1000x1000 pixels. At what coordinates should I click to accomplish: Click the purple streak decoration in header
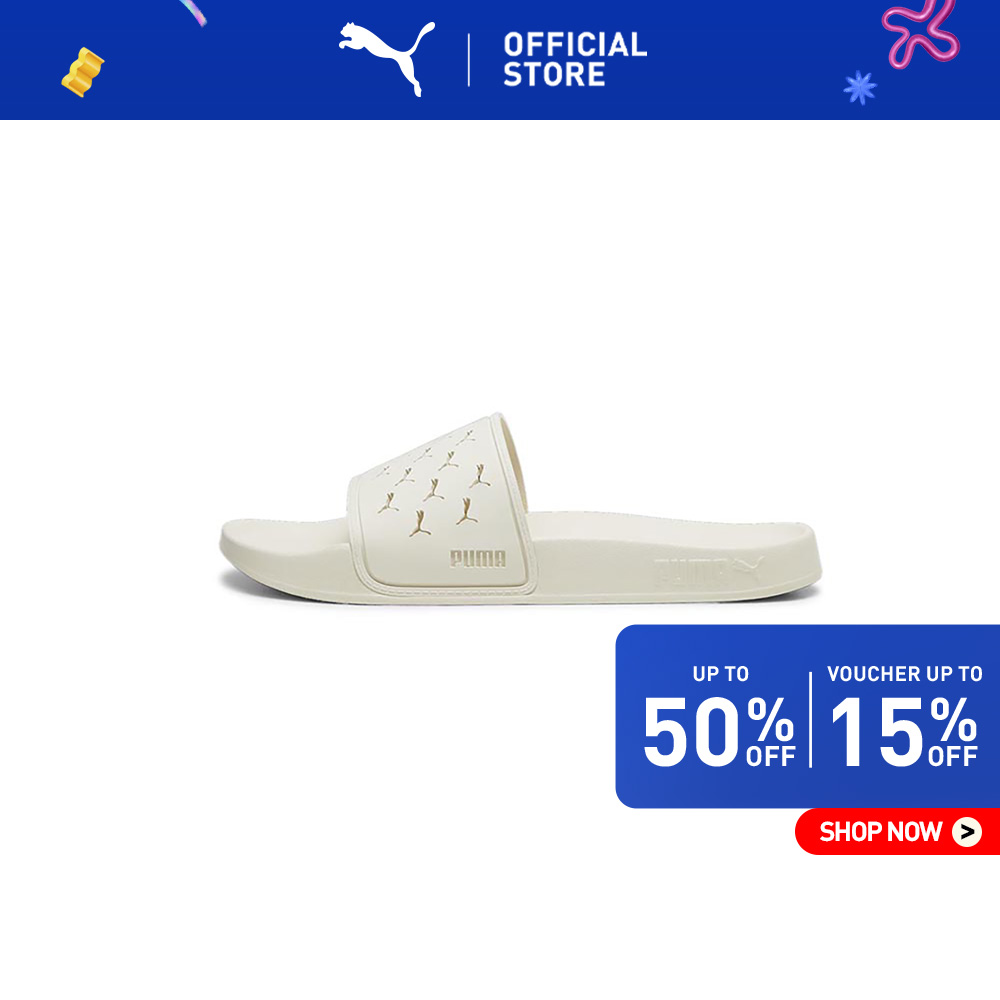coord(193,13)
